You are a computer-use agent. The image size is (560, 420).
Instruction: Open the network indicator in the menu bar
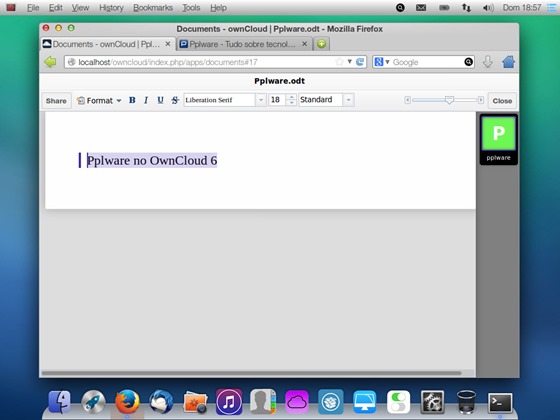coord(466,8)
